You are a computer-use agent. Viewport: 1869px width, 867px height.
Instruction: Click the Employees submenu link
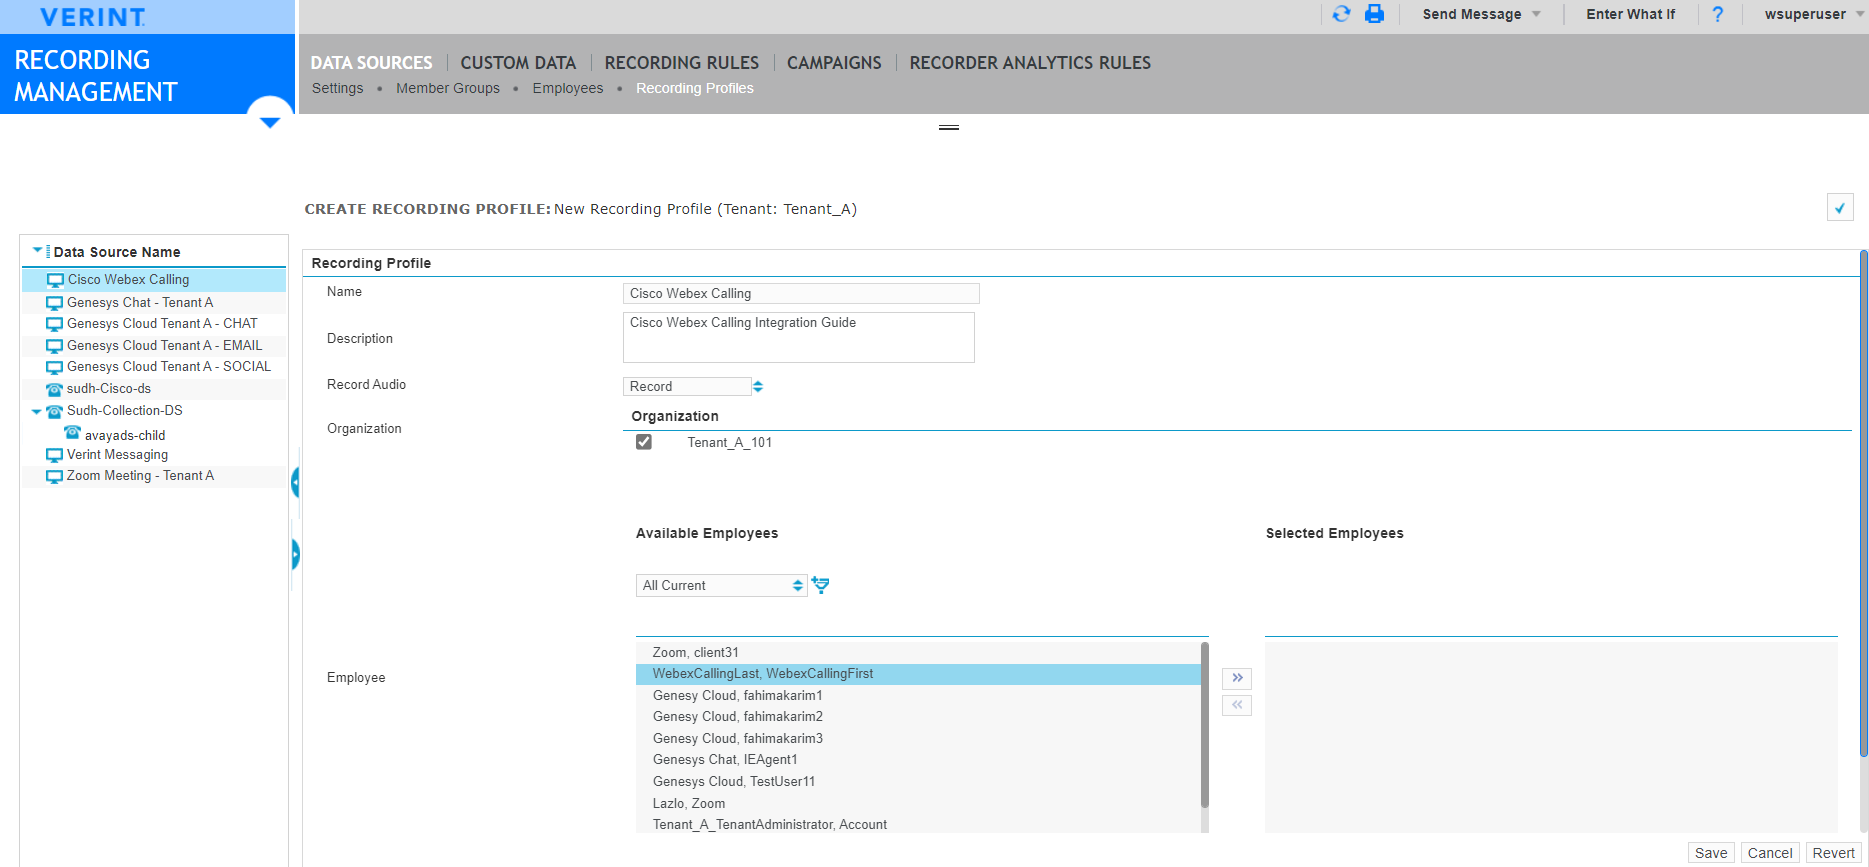pos(567,88)
